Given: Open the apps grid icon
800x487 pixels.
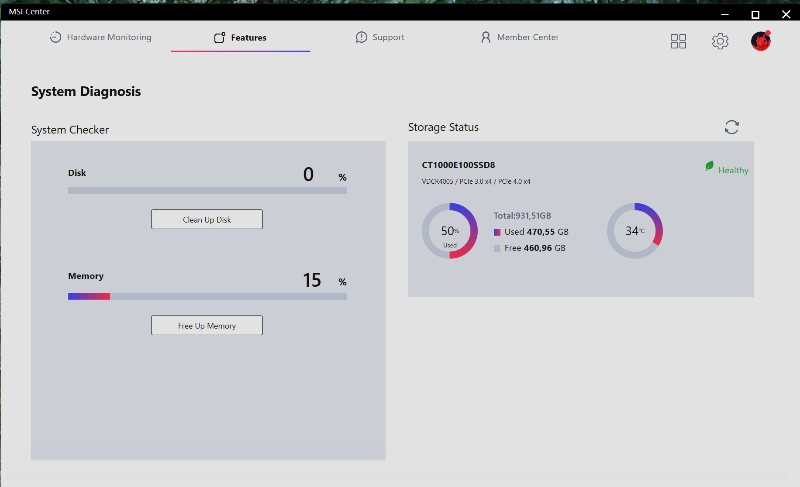Looking at the screenshot, I should tap(678, 41).
